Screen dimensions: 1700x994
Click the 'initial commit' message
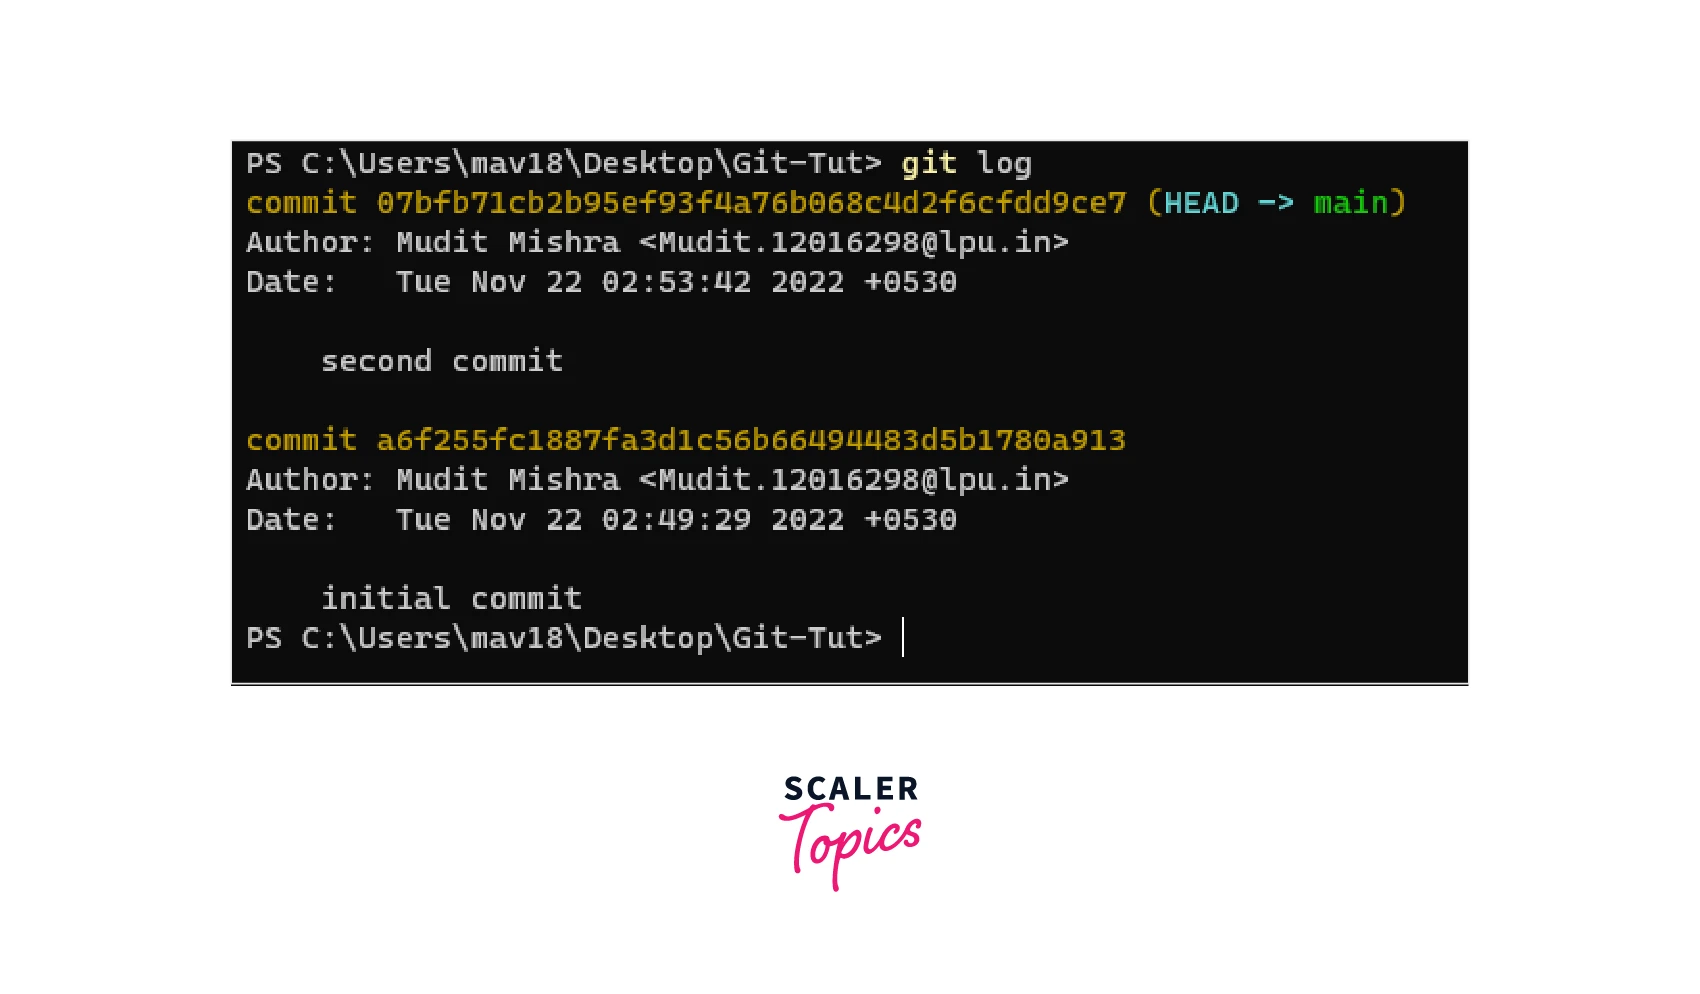451,598
